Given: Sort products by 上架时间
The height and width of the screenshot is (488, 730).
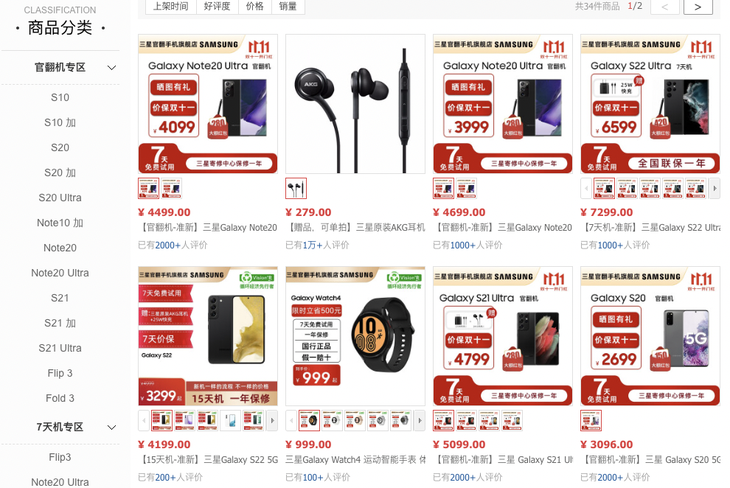Looking at the screenshot, I should click(171, 7).
